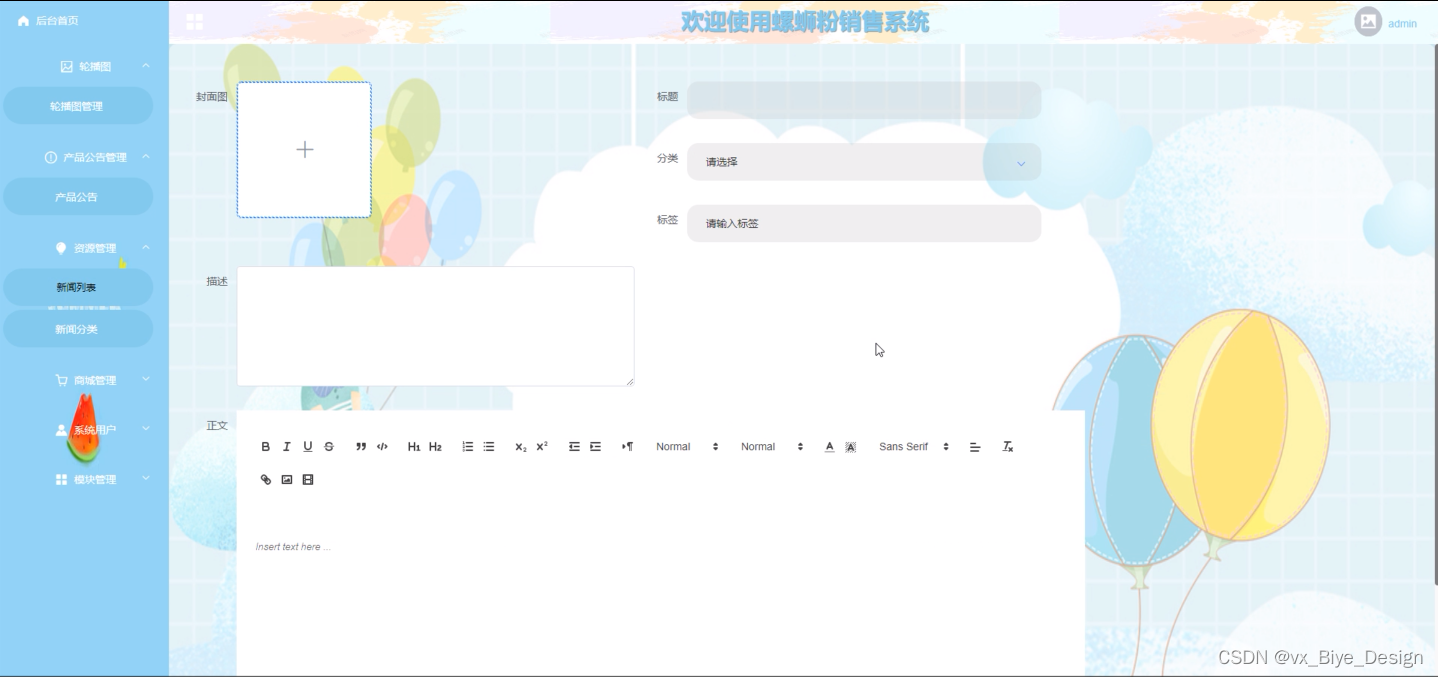This screenshot has height=677, width=1438.
Task: Insert an image into the editor
Action: tap(286, 480)
